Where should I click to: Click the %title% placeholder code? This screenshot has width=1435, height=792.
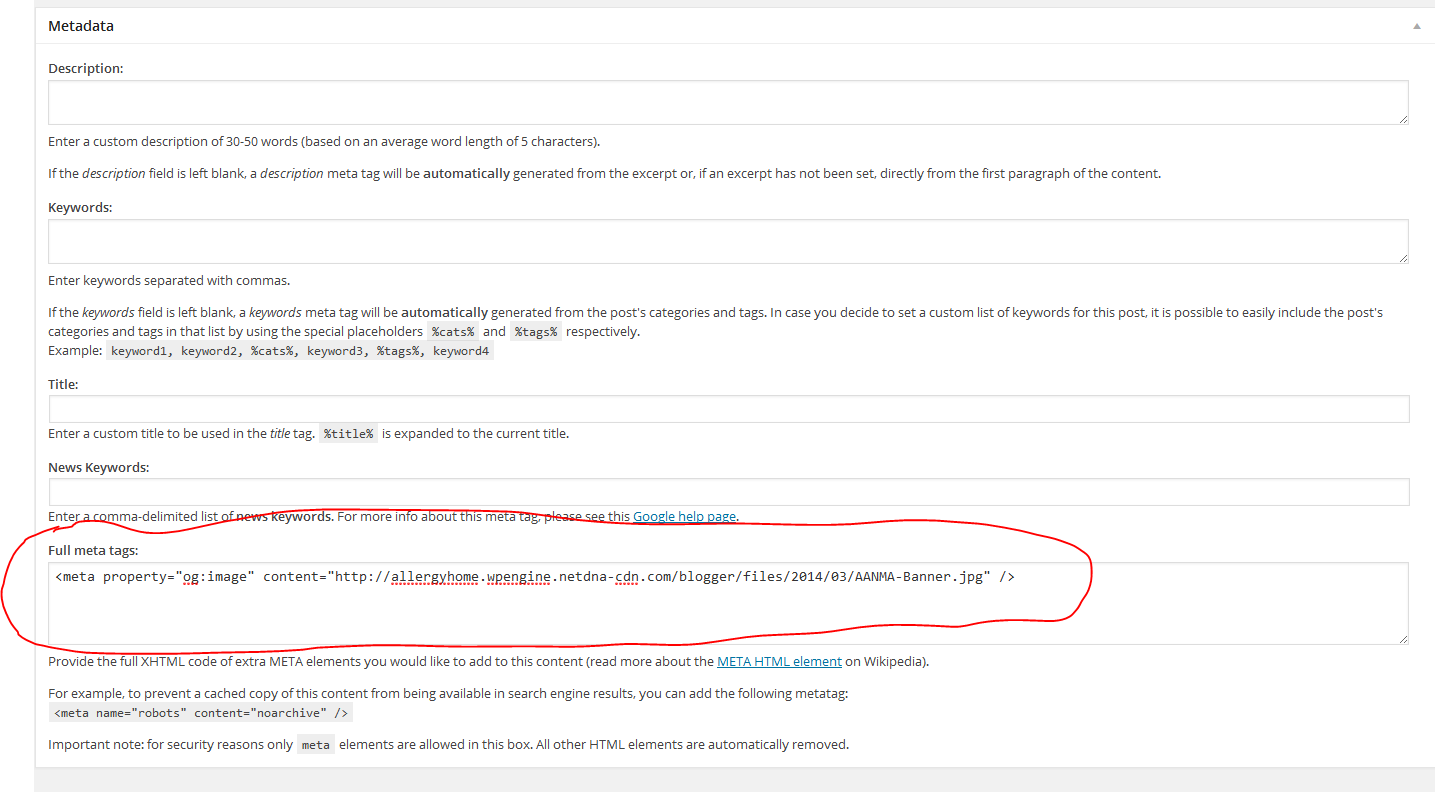tap(348, 434)
